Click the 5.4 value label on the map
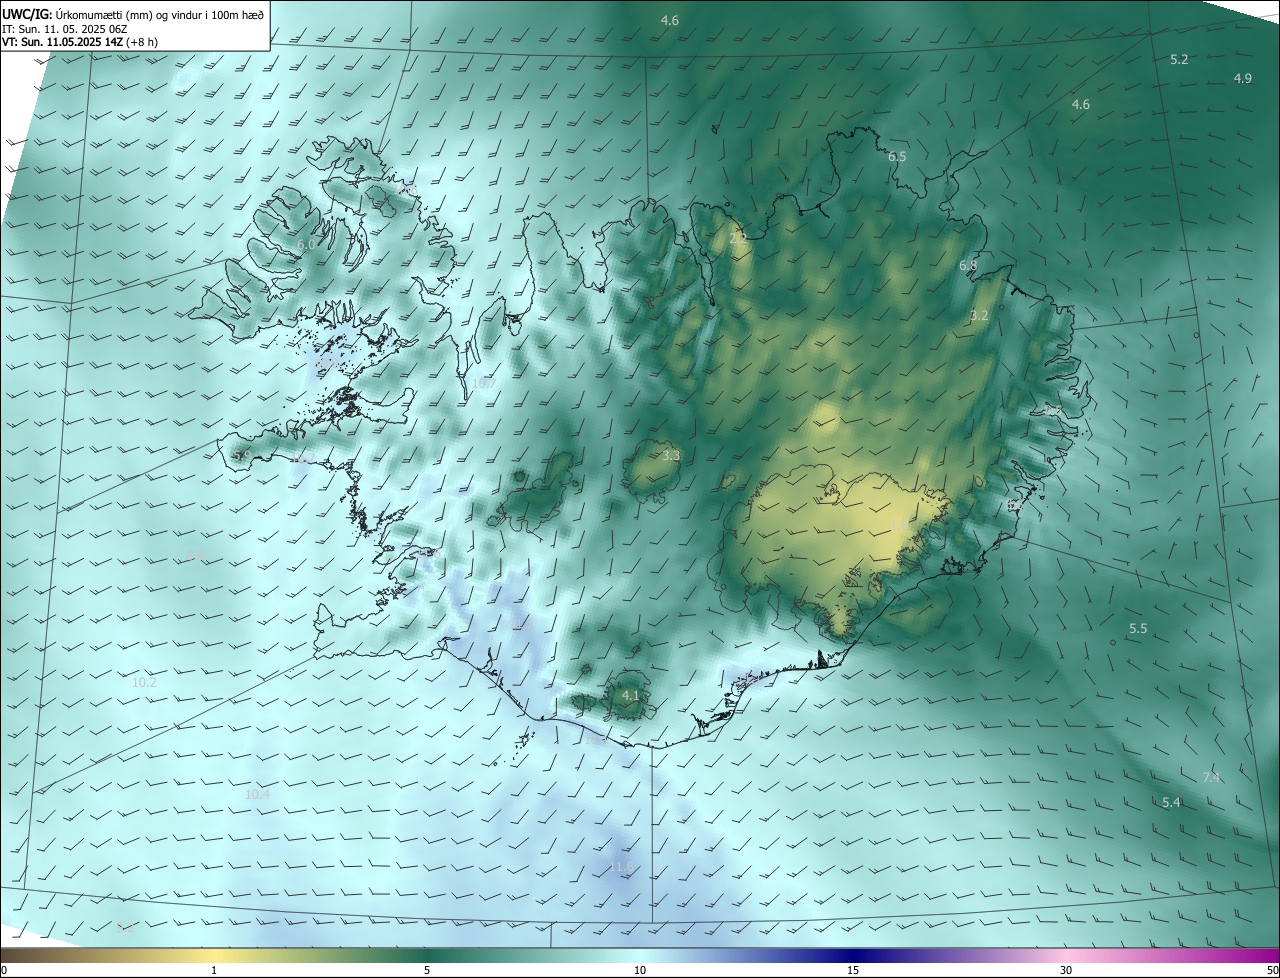 coord(1171,803)
